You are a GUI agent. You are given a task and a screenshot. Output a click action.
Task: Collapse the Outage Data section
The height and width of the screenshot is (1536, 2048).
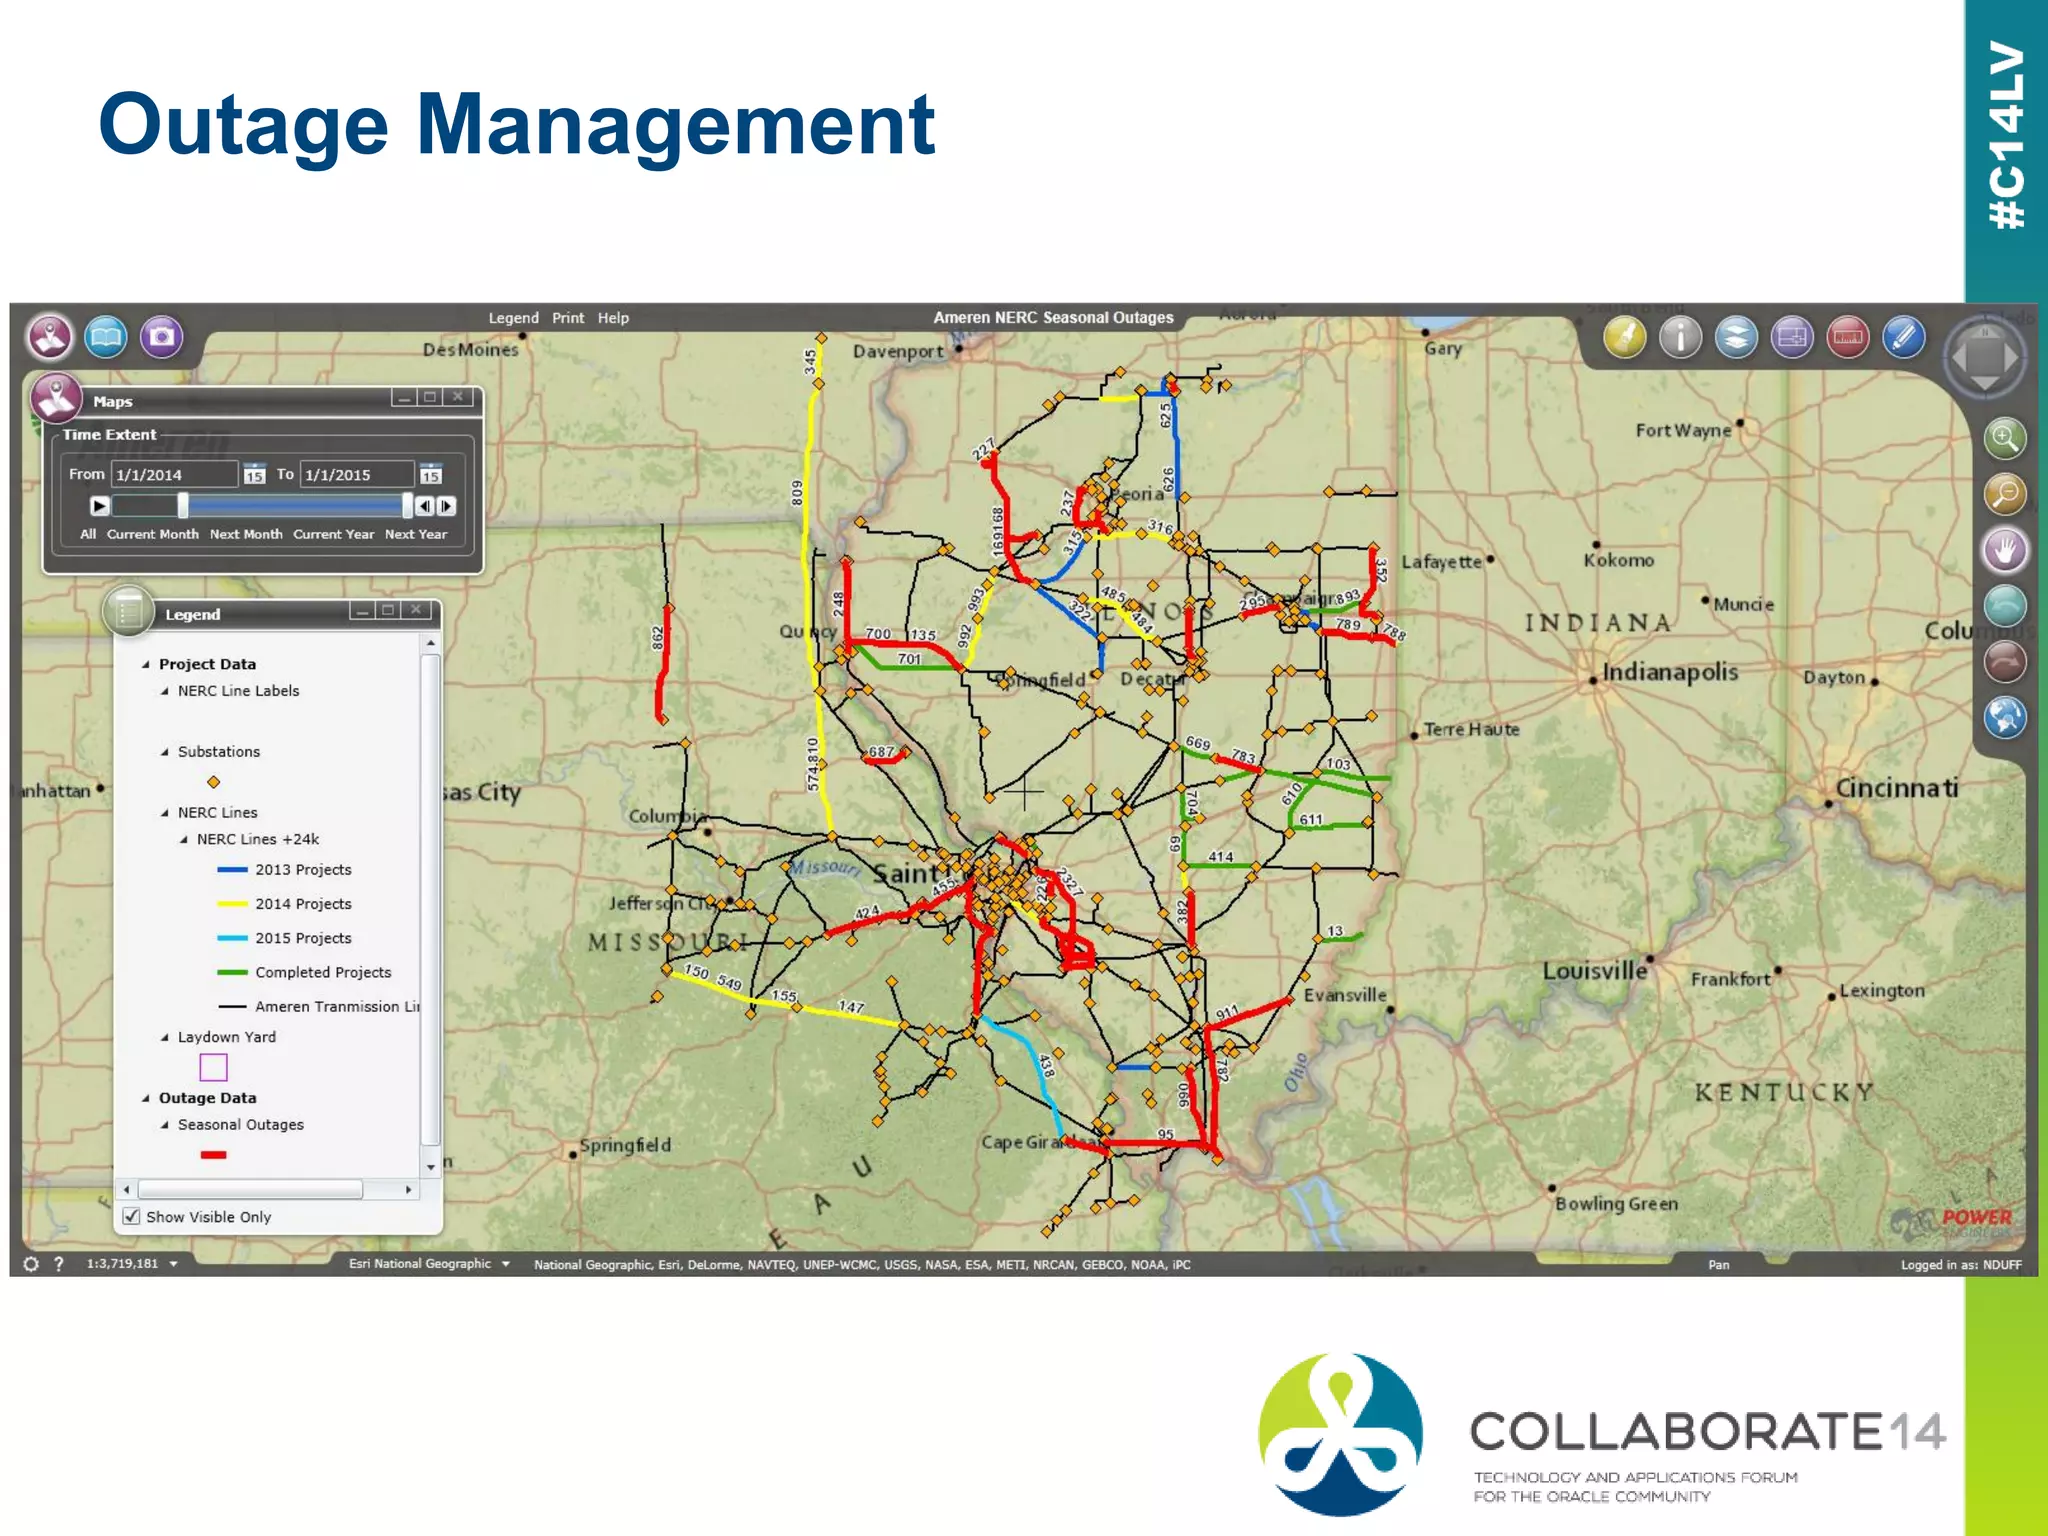pyautogui.click(x=146, y=1098)
